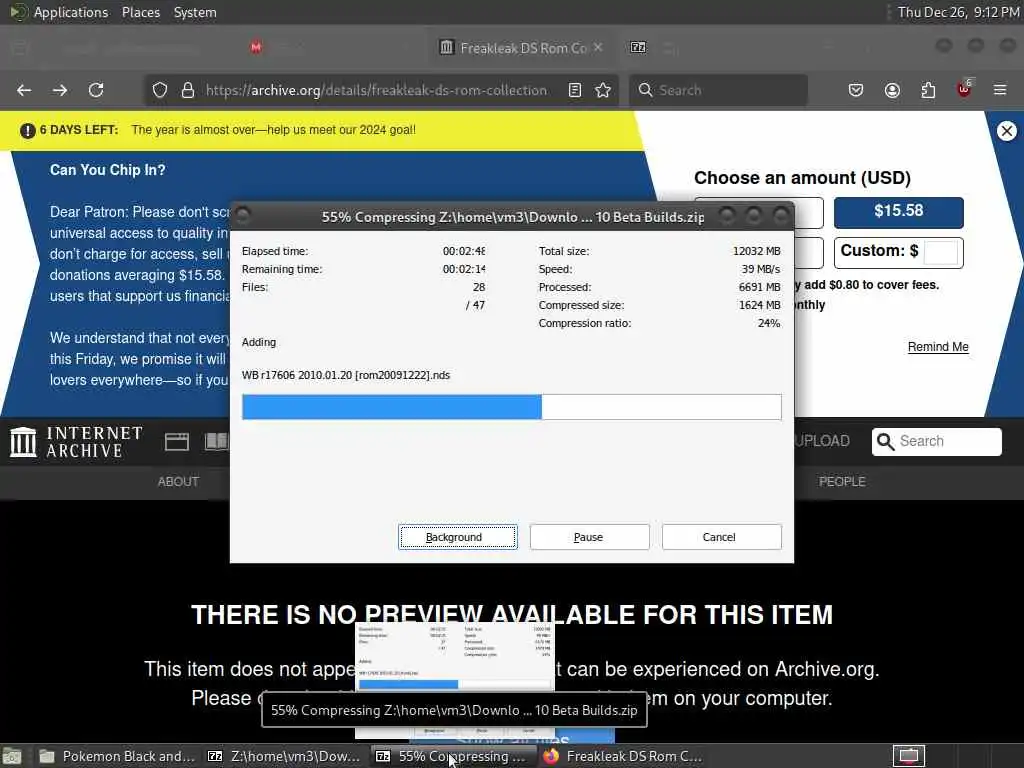
Task: Open the ABOUT link
Action: click(178, 482)
